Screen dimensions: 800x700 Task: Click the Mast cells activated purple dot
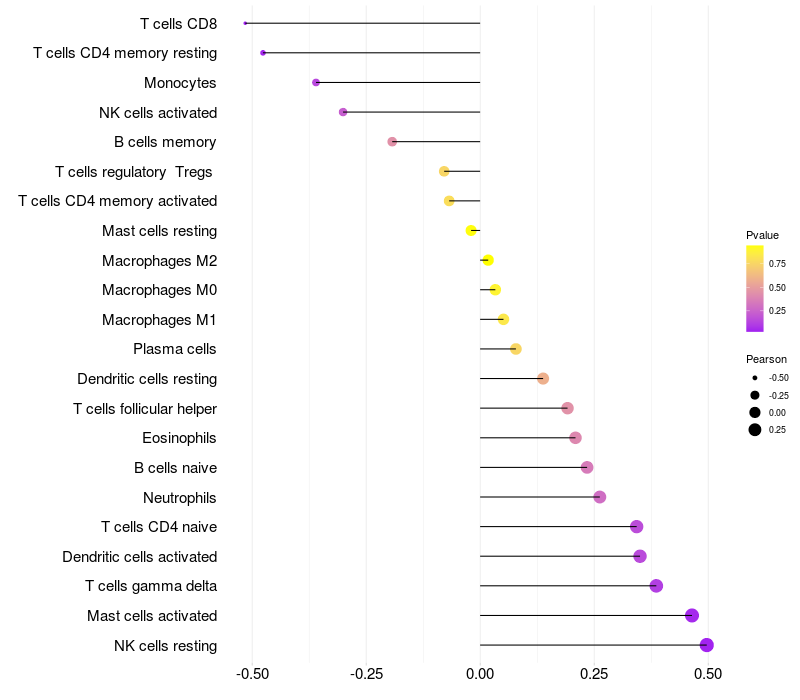tap(692, 616)
